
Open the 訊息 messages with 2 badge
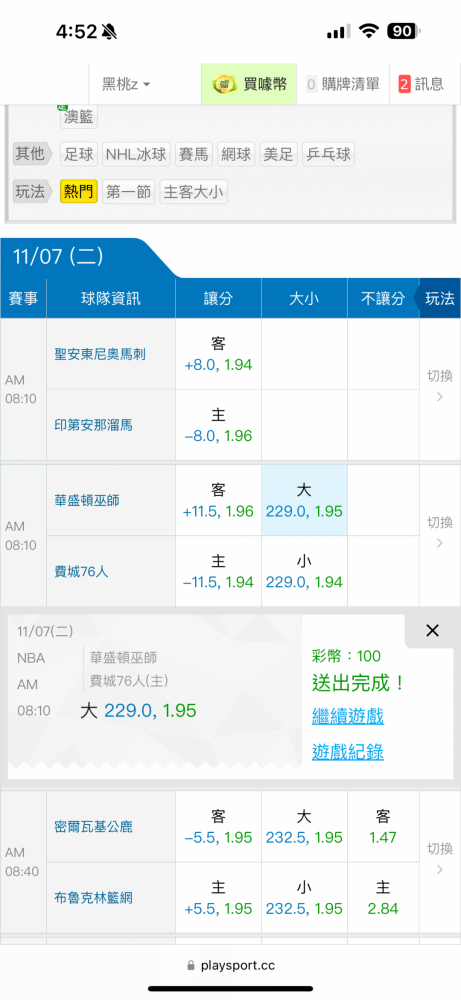point(421,84)
